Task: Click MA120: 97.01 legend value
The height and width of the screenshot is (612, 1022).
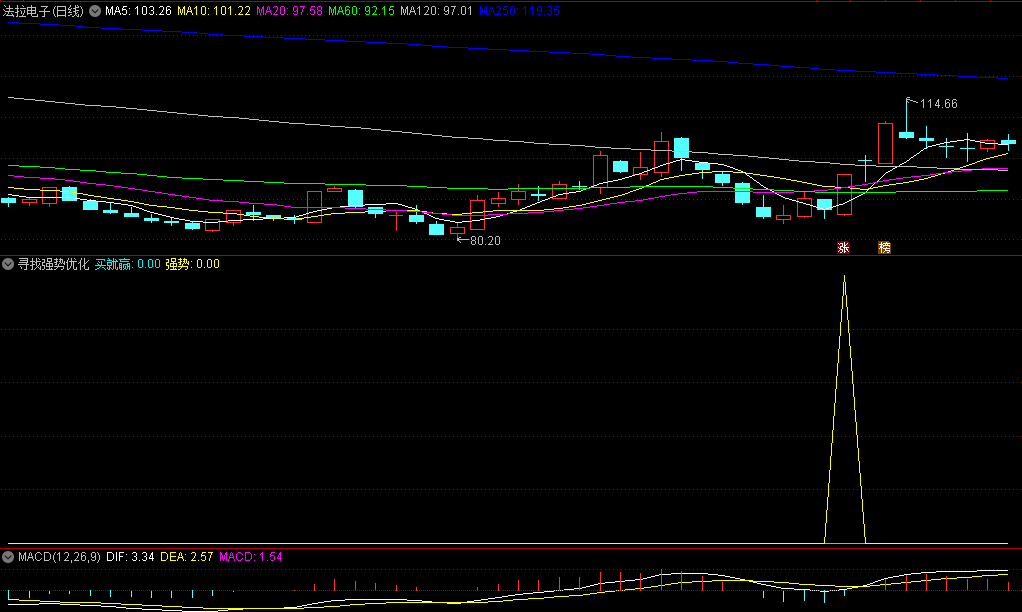Action: tap(436, 11)
